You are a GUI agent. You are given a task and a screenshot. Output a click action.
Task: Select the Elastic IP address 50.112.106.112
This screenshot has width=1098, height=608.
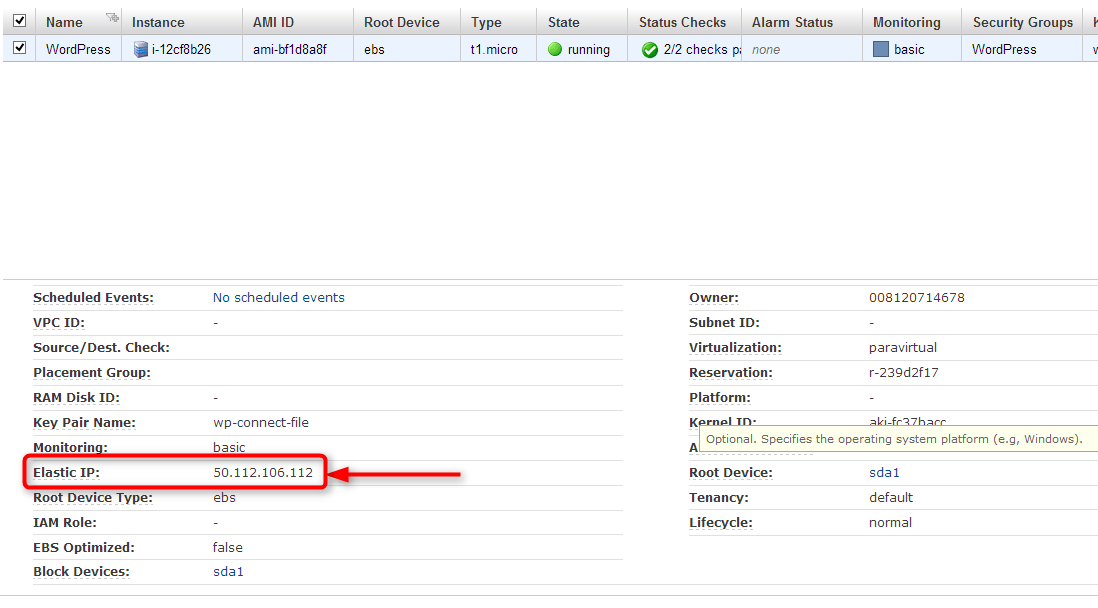point(263,472)
